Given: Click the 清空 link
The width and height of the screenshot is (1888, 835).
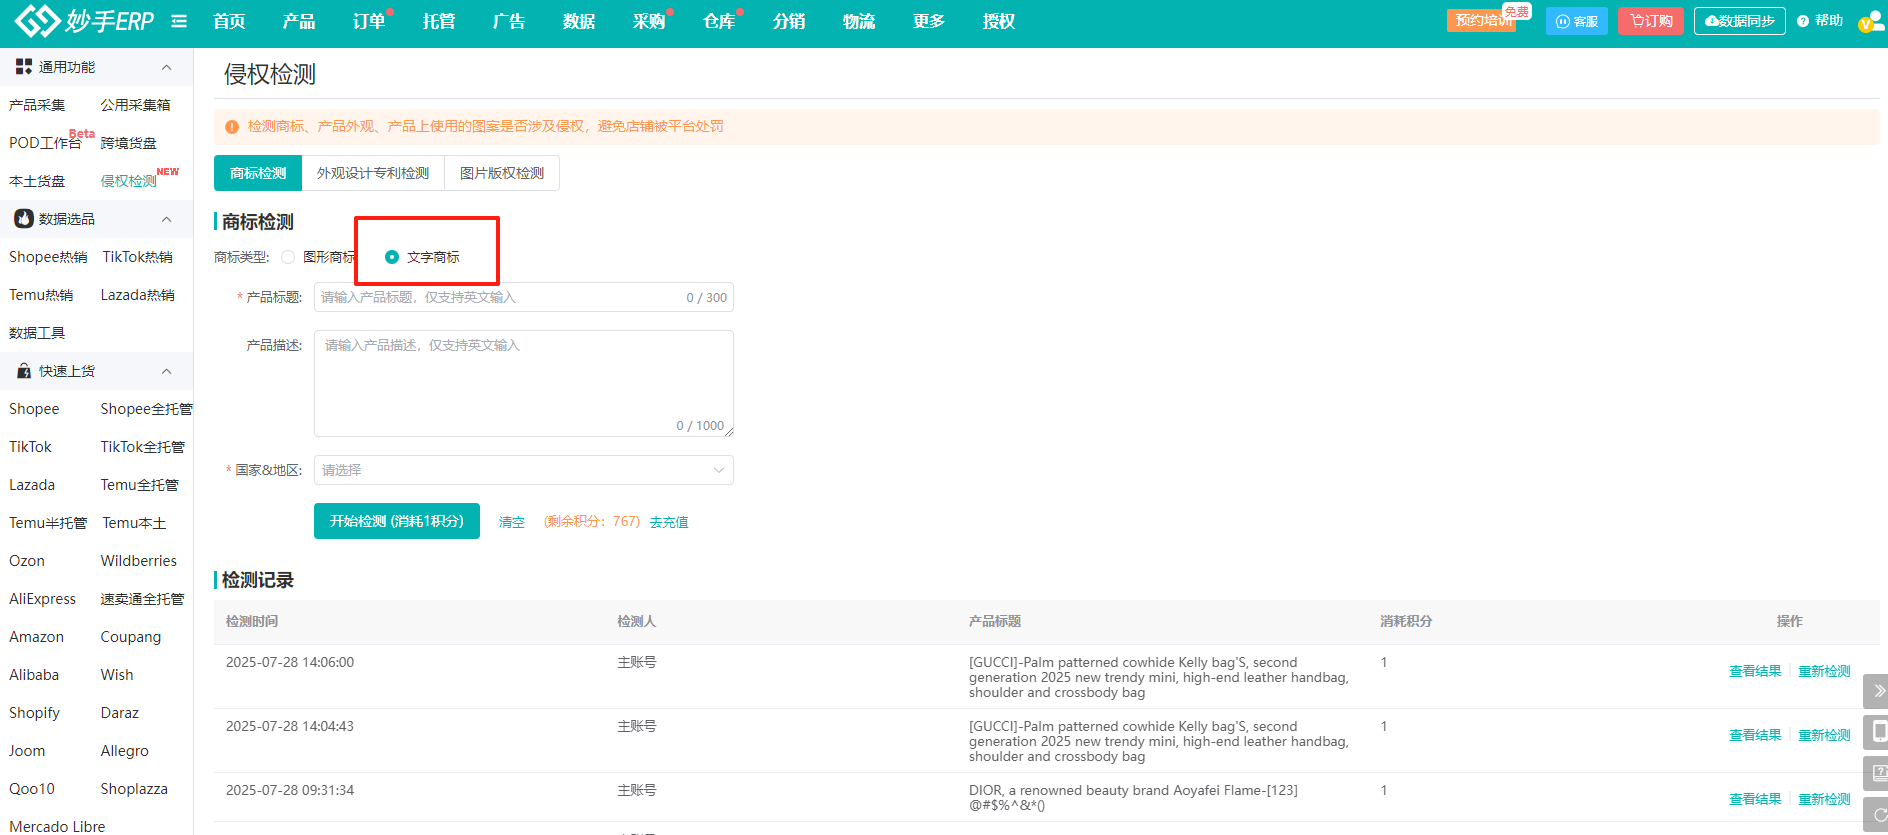Looking at the screenshot, I should click(512, 522).
